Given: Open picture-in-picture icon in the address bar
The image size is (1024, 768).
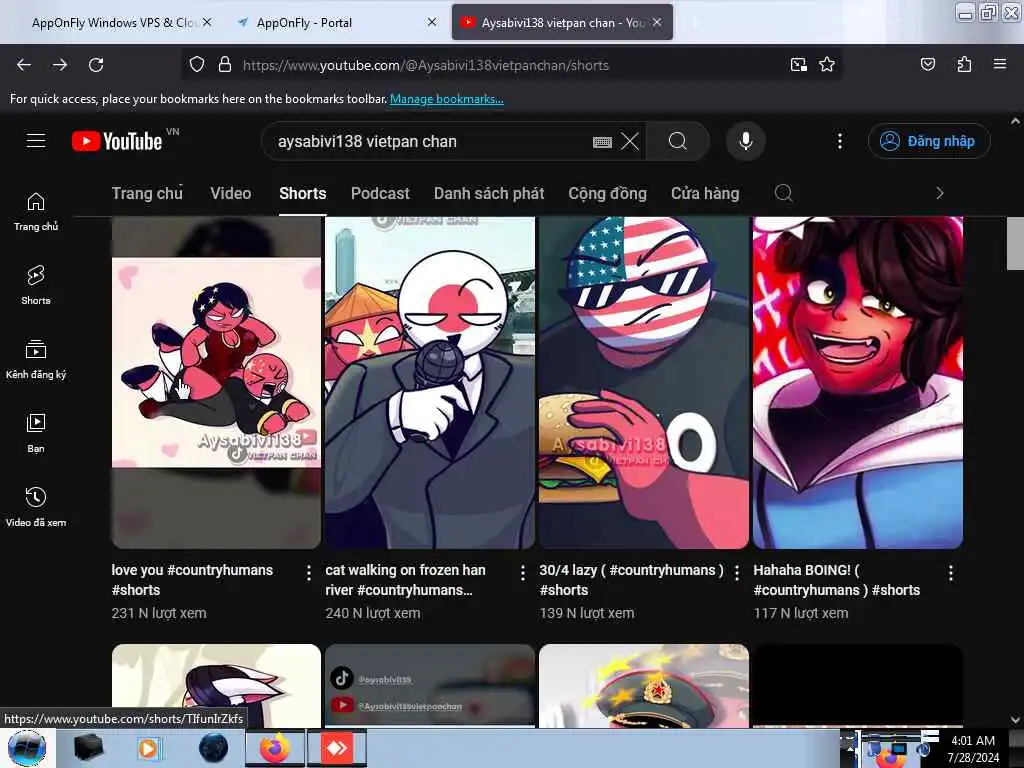Looking at the screenshot, I should point(798,65).
